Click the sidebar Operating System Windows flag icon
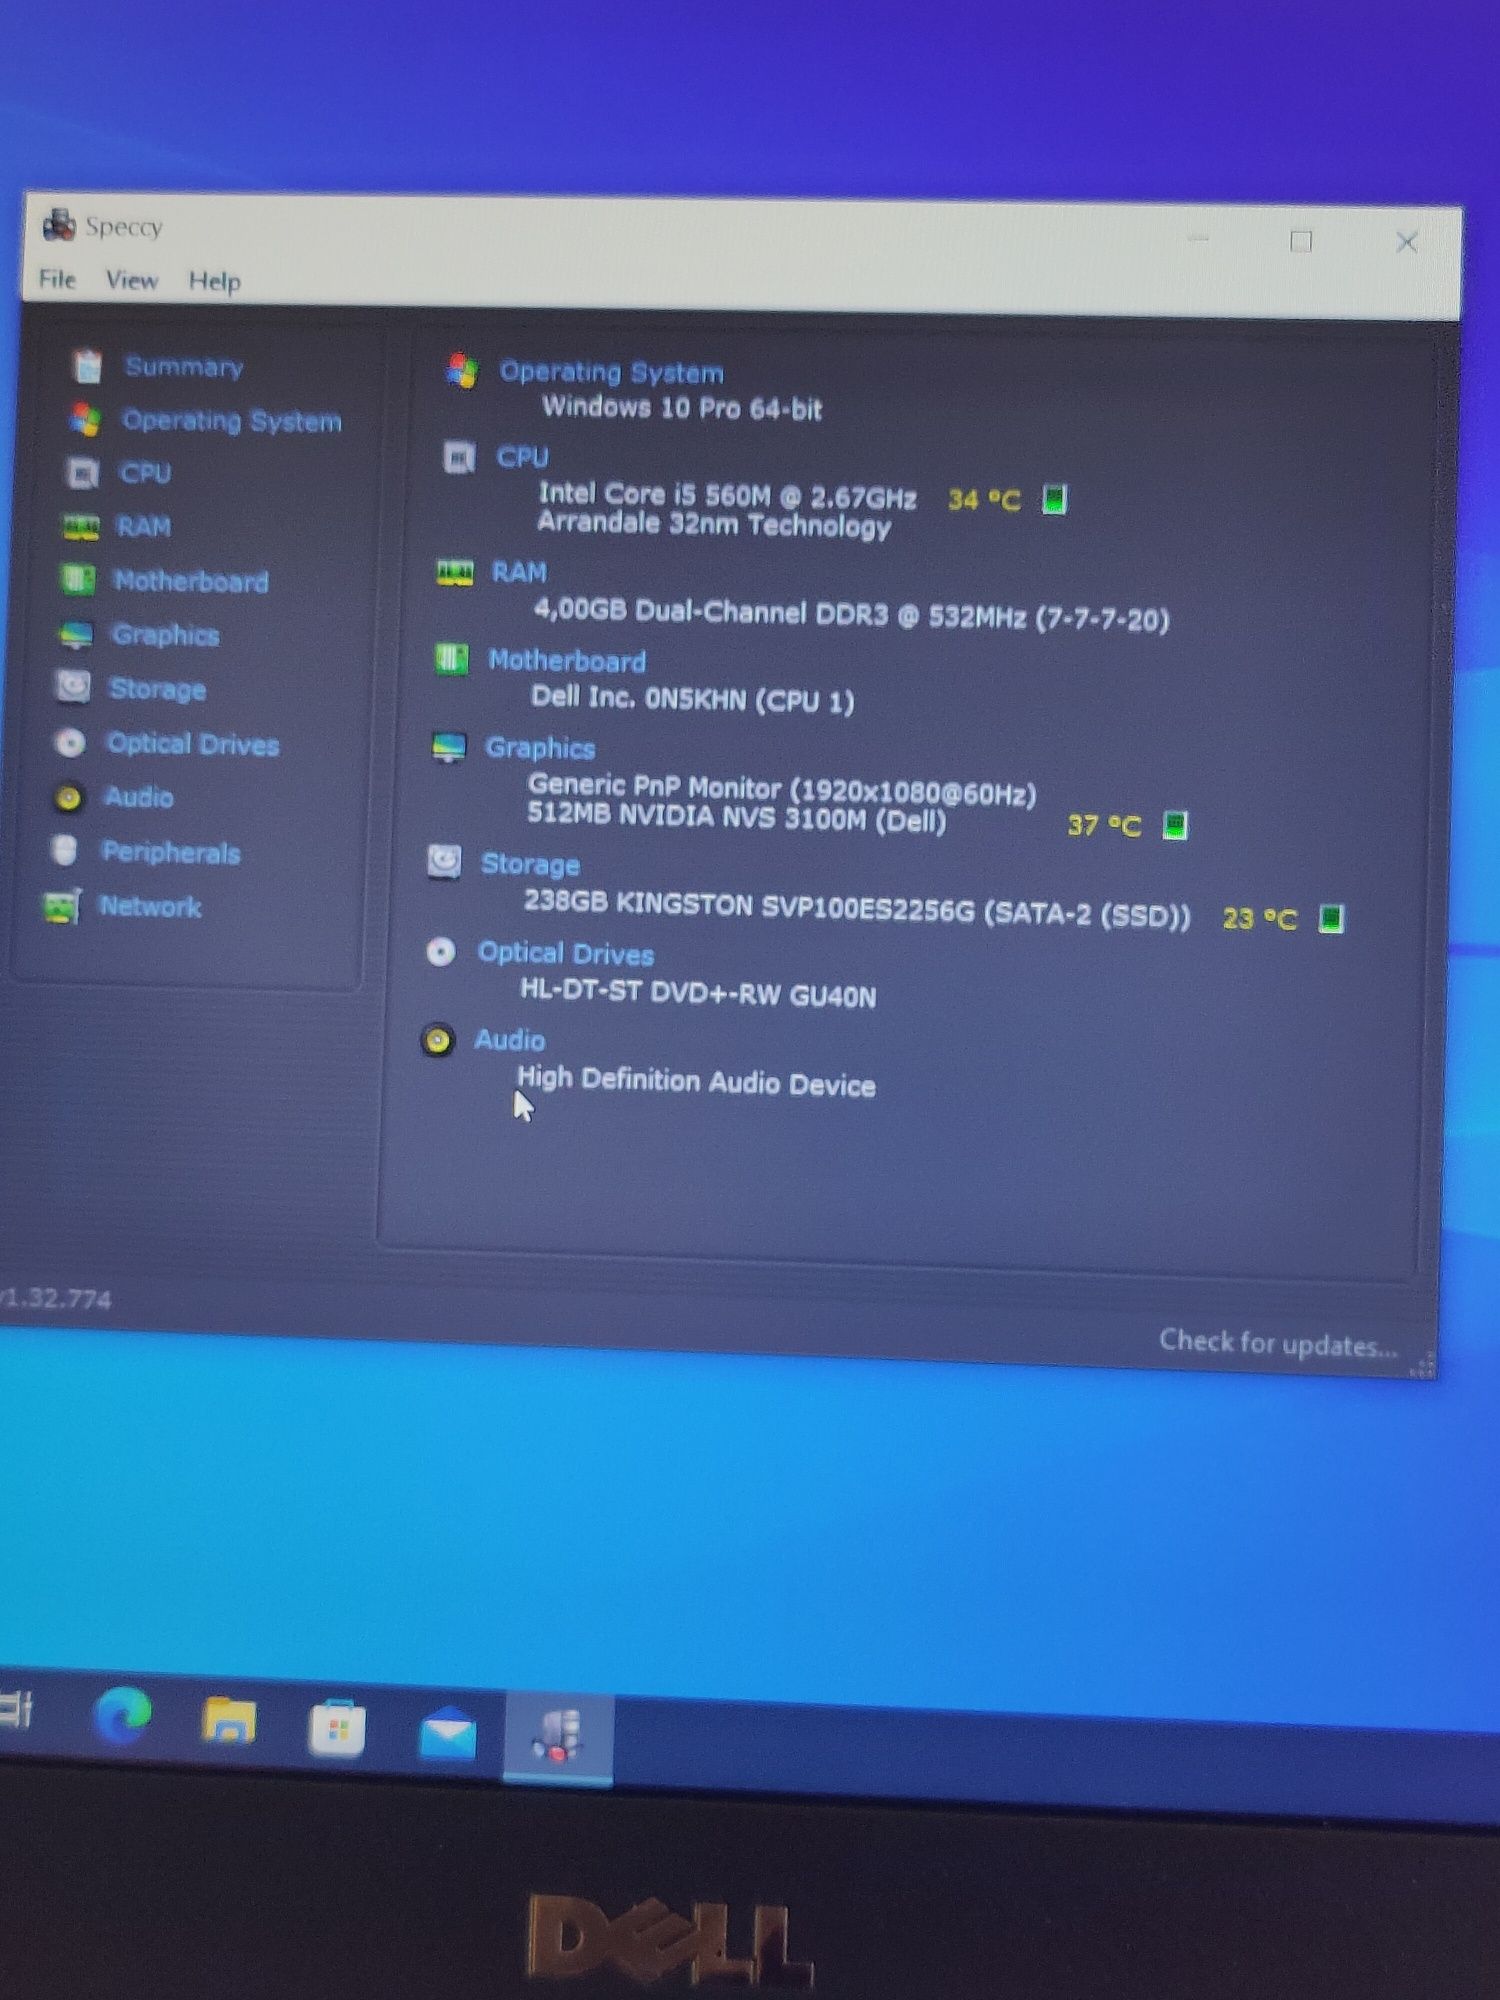Viewport: 1500px width, 2000px height. pos(85,419)
